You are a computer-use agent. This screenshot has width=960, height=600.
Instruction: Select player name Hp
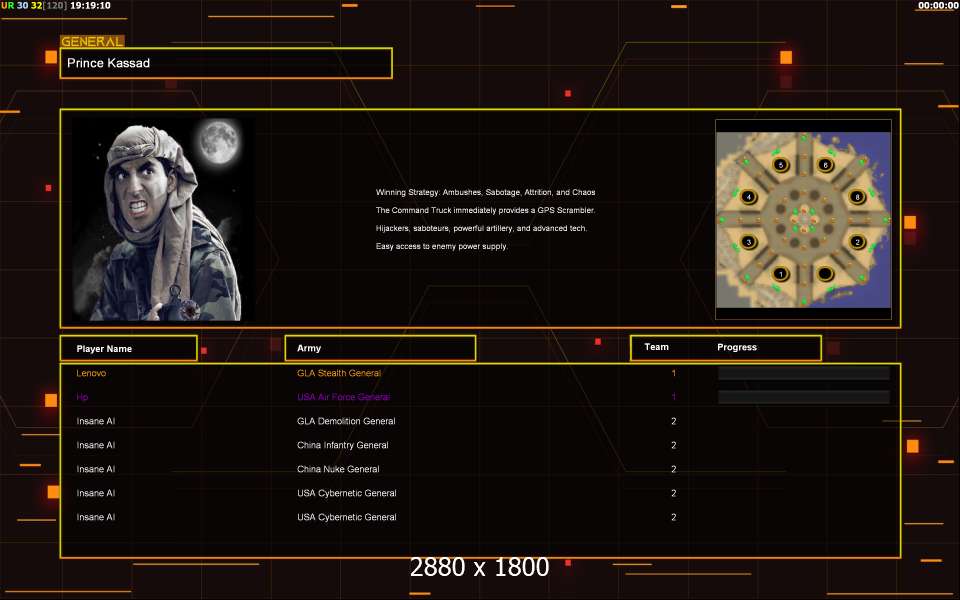[82, 397]
